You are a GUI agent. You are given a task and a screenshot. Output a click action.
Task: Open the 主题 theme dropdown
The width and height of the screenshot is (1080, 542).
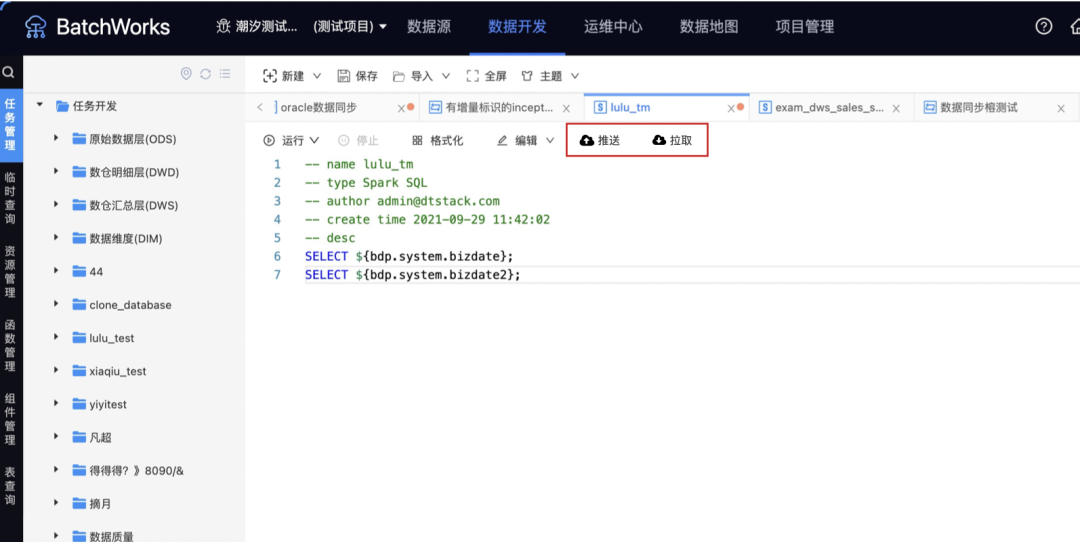click(x=550, y=76)
